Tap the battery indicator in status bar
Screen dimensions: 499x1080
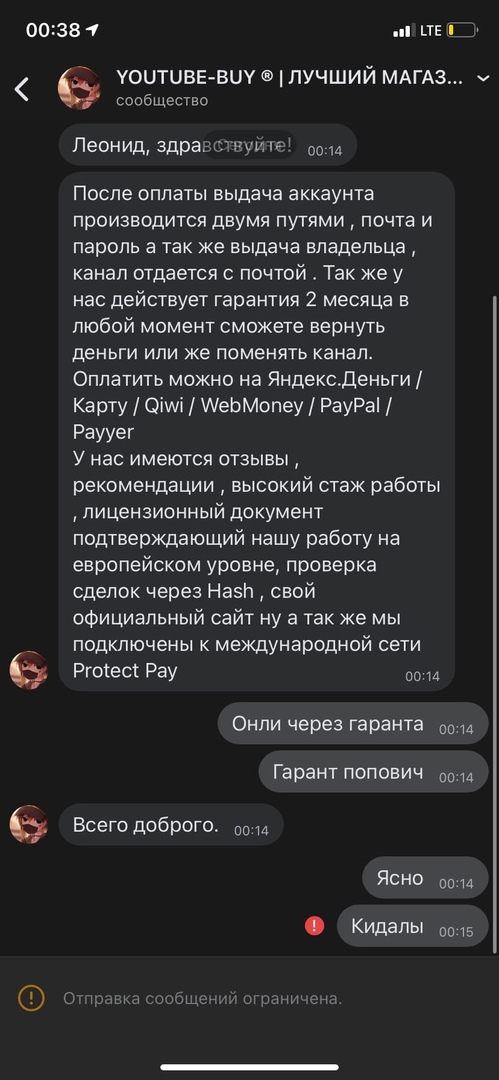[x=461, y=30]
